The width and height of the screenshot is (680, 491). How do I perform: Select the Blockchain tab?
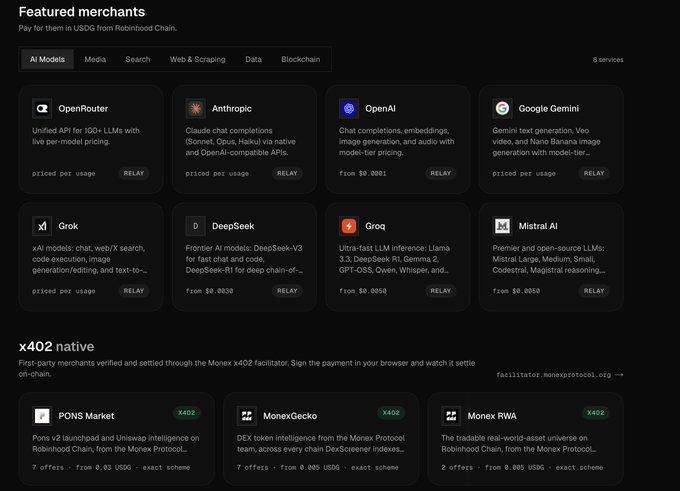point(301,59)
